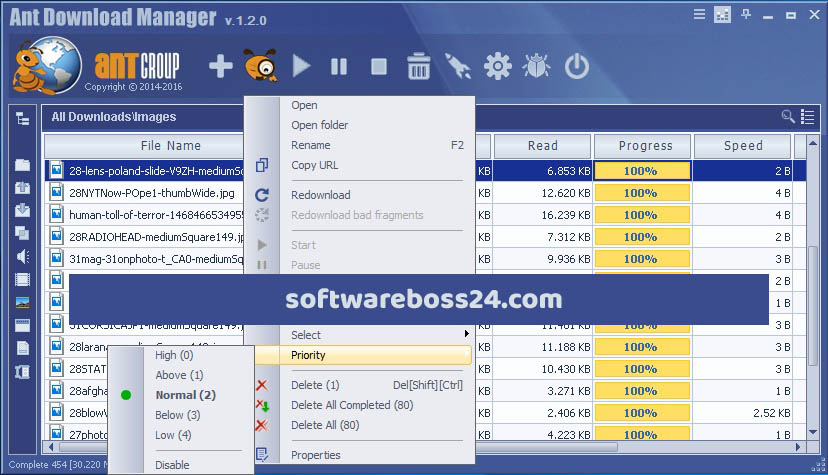Click the horizontal scrollbar left arrow
Viewport: 828px width, 475px height.
(x=51, y=447)
